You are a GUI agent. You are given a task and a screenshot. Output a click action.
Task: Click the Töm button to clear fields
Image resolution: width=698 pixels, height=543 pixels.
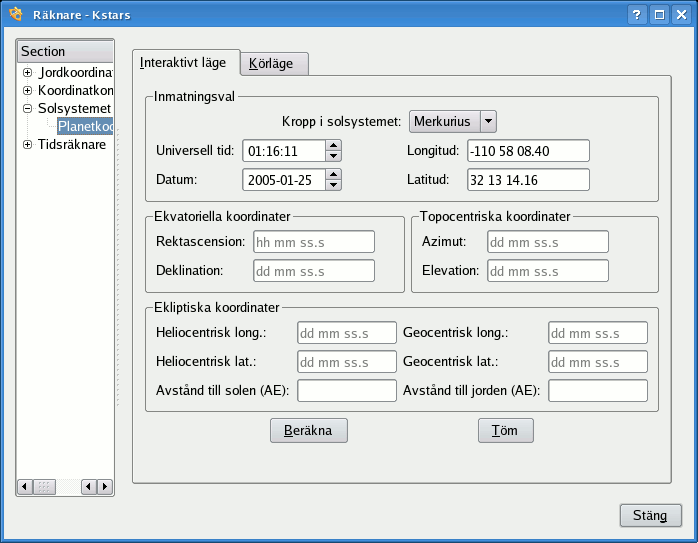[506, 430]
